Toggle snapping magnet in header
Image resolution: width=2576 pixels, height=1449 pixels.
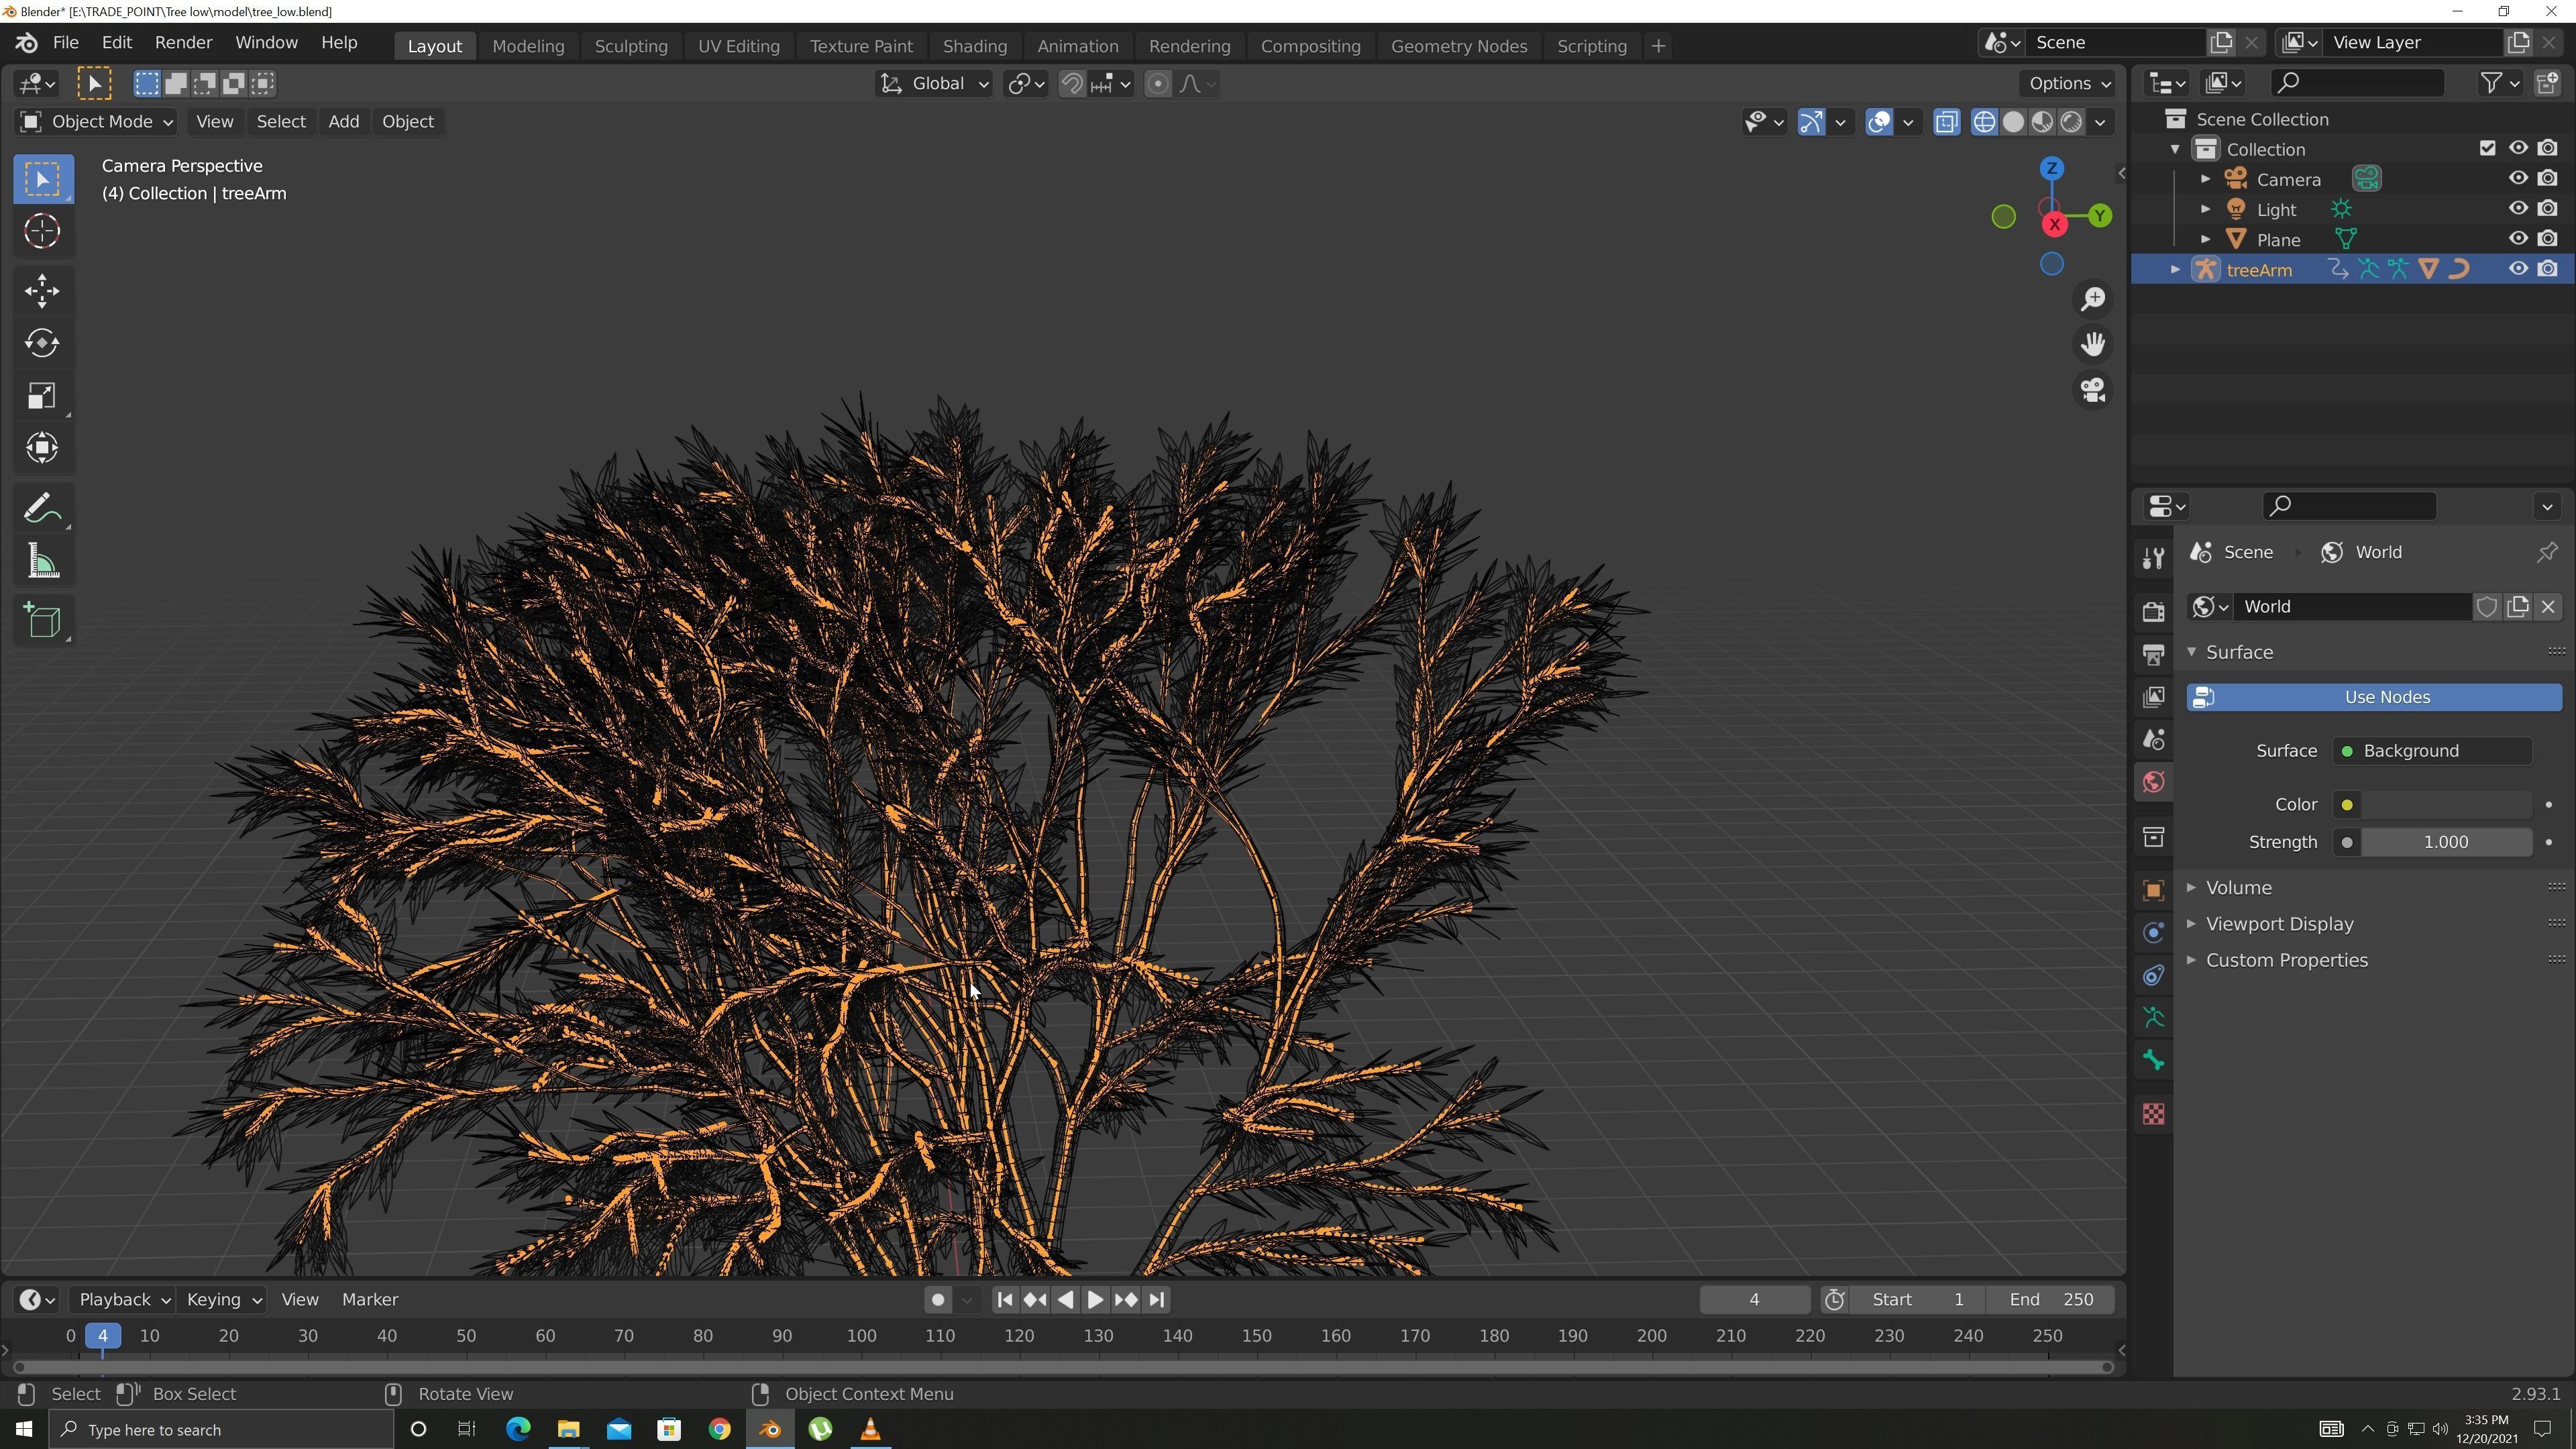point(1072,84)
